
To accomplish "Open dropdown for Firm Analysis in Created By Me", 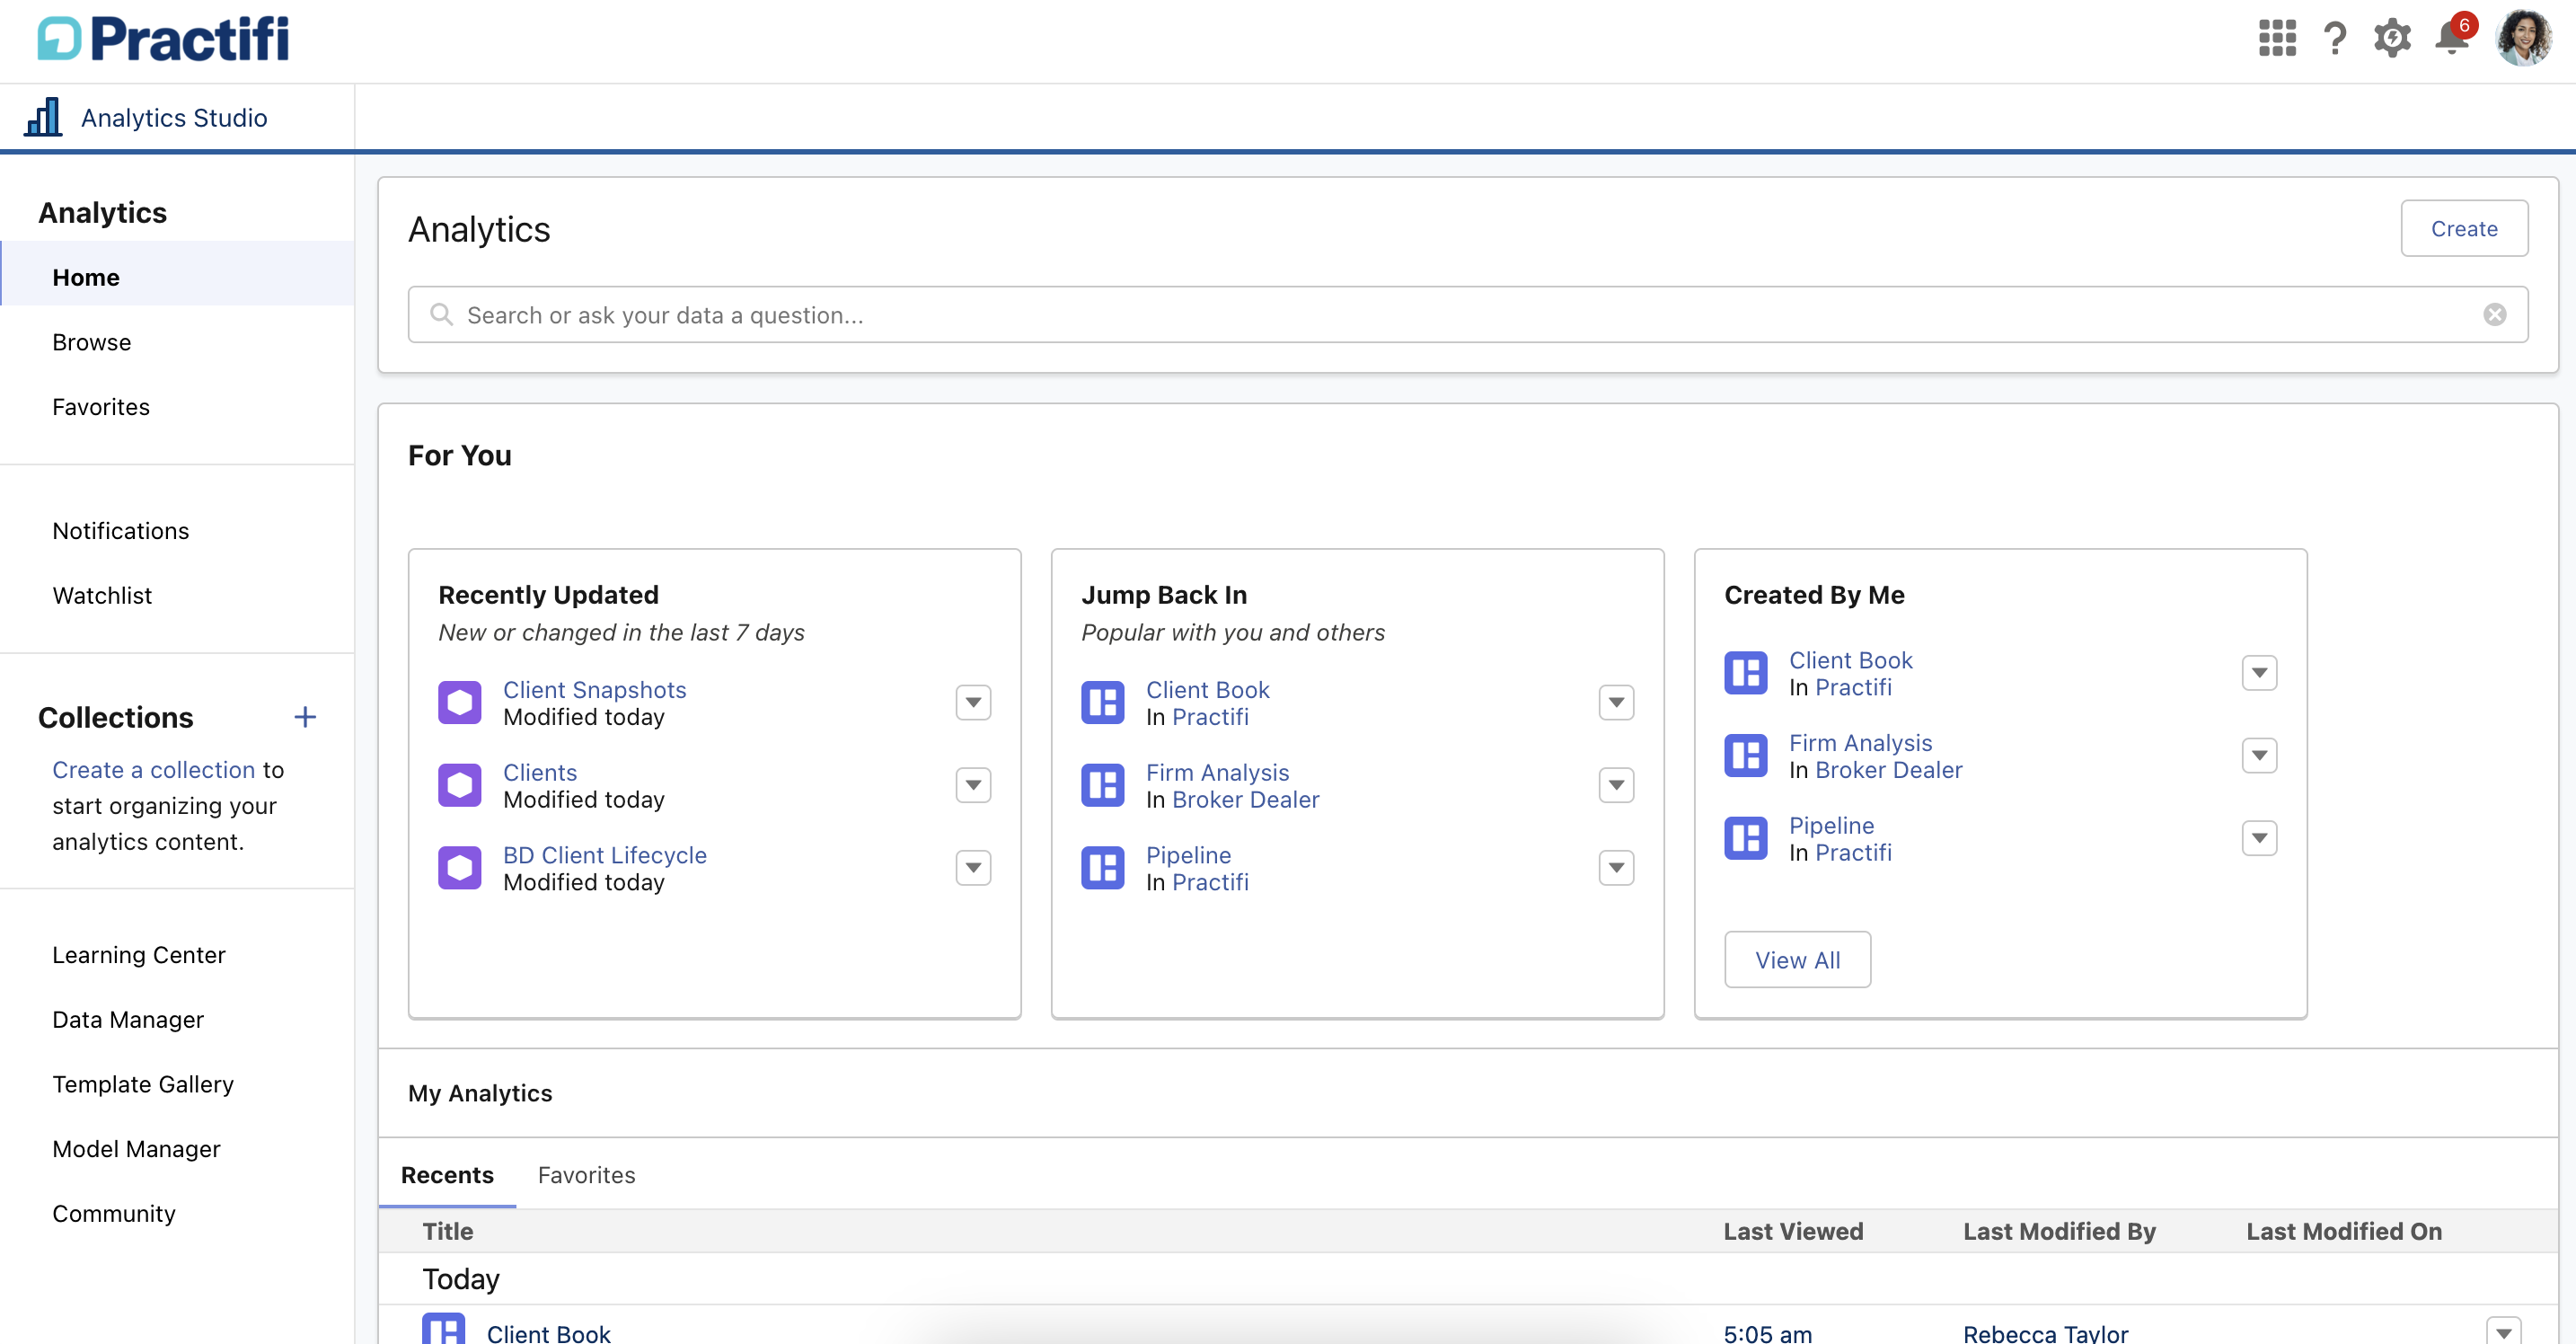I will (2259, 755).
